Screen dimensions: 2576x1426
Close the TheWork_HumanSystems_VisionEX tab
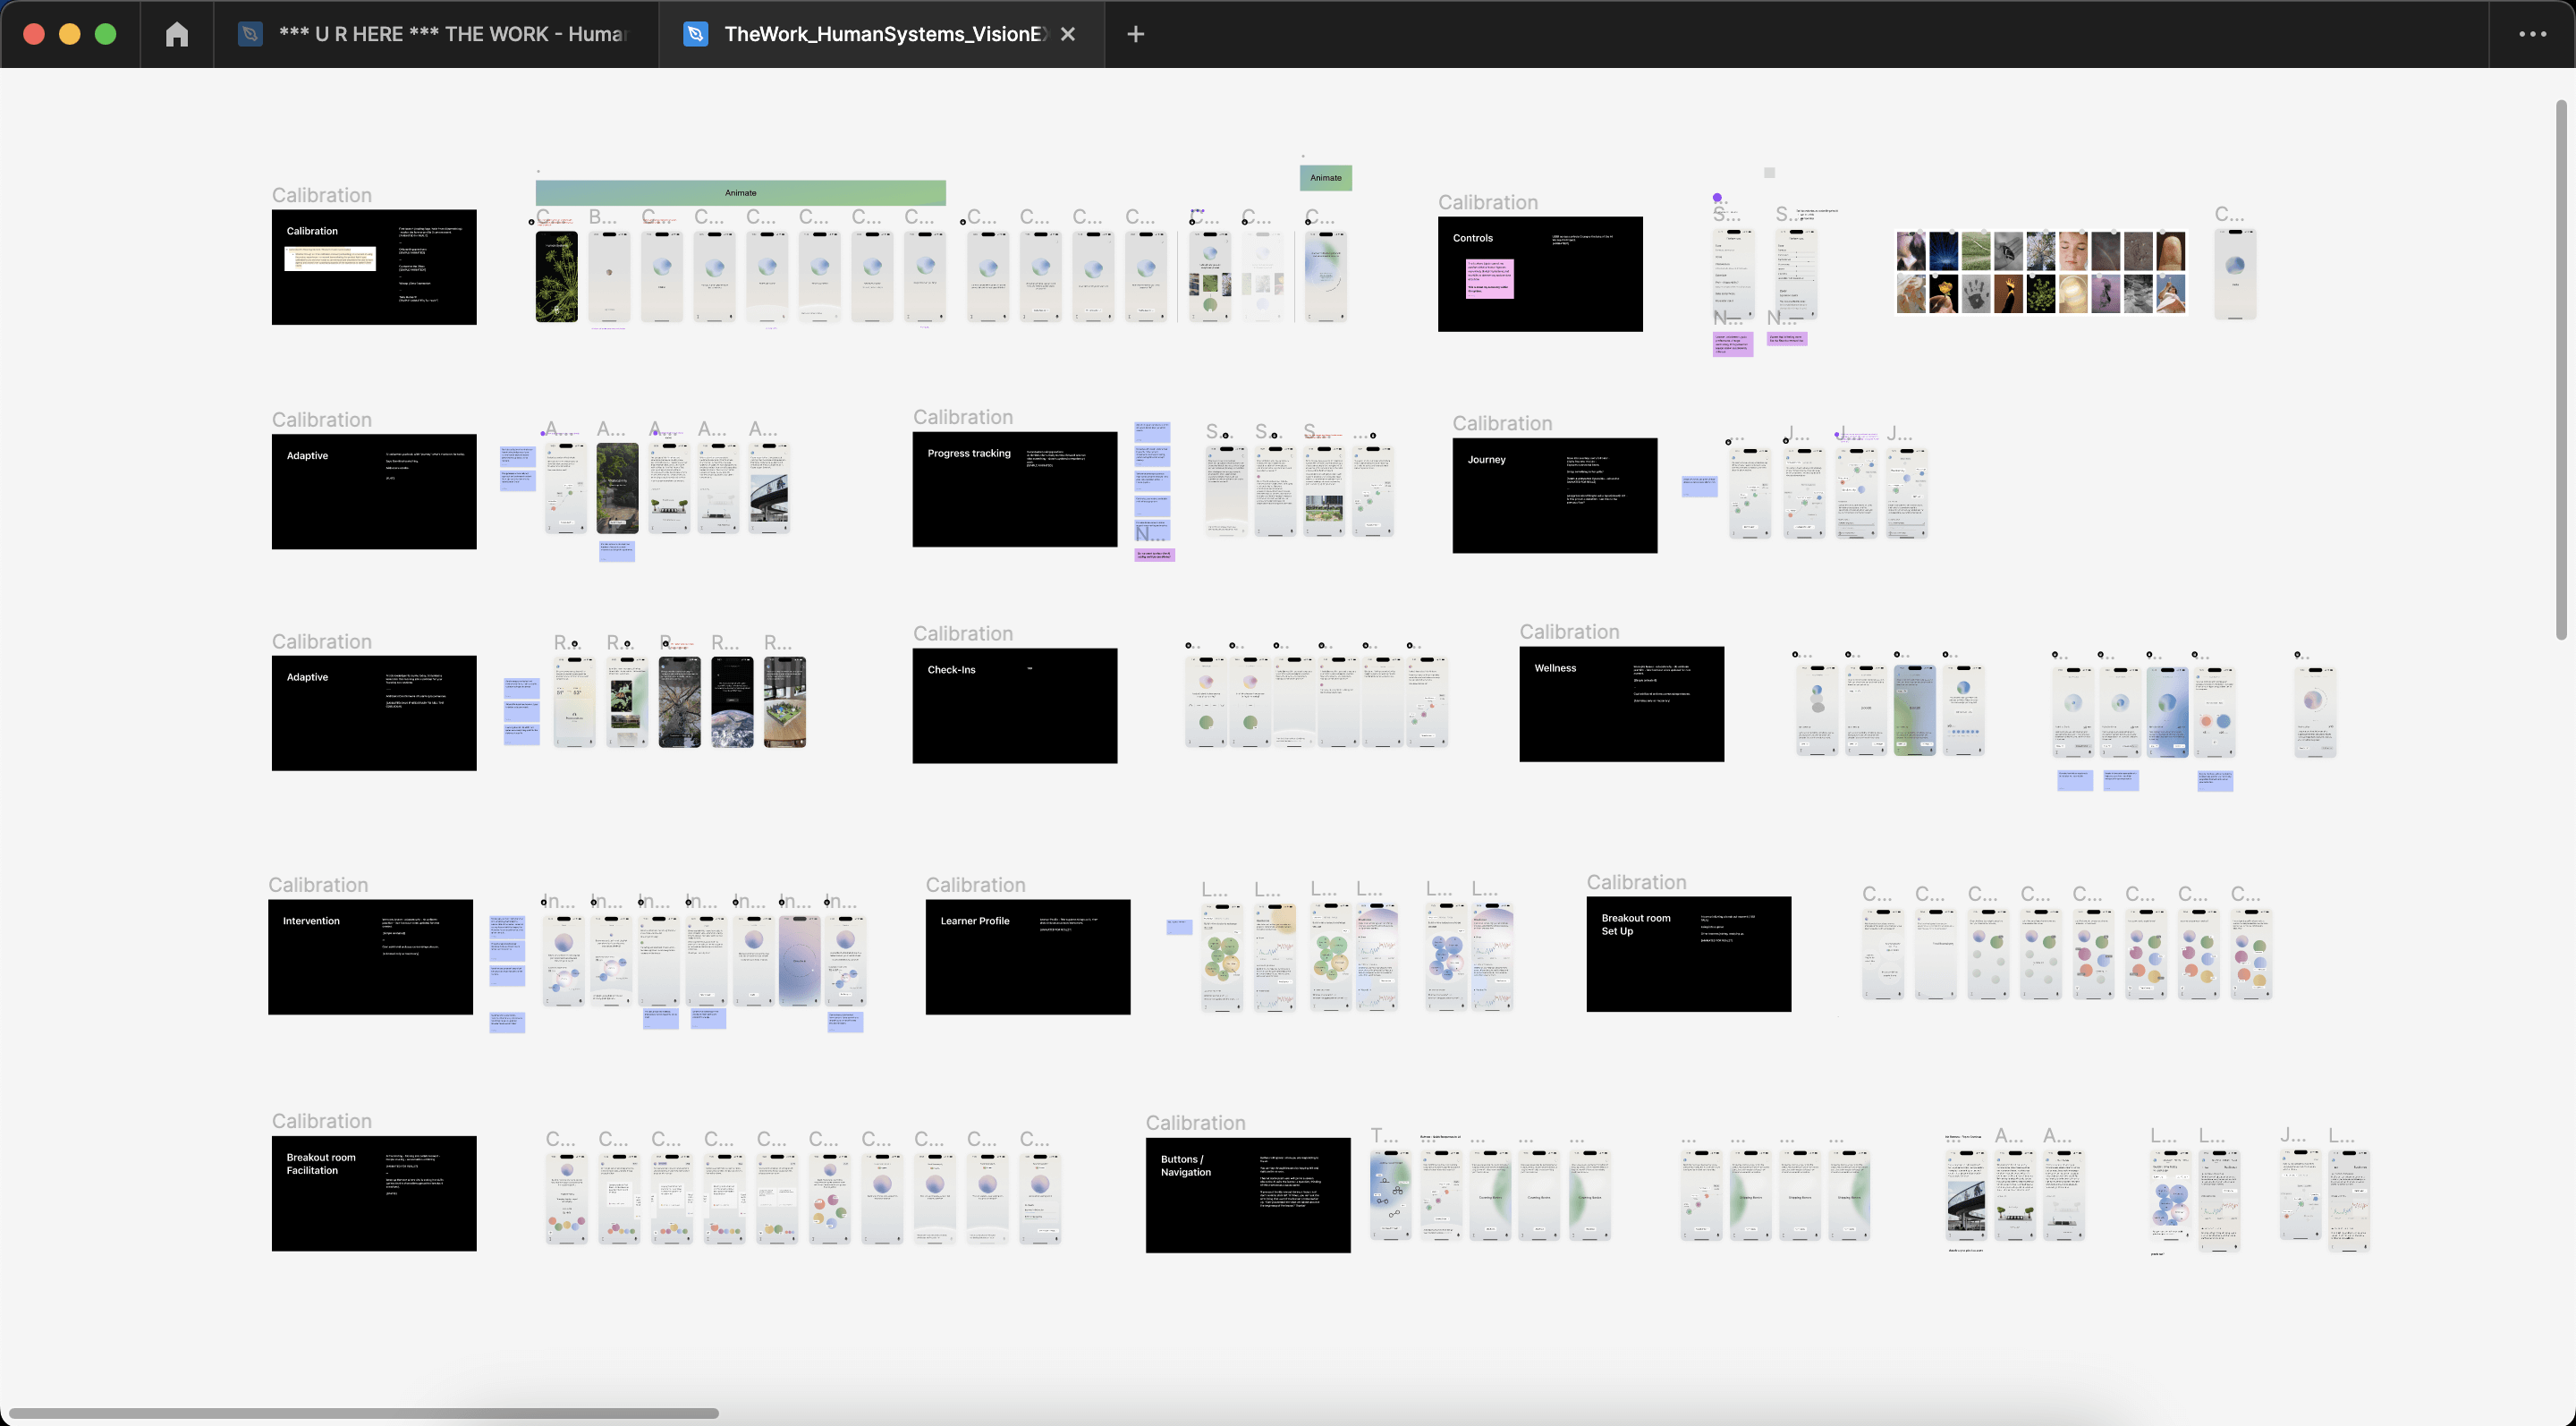tap(1066, 33)
